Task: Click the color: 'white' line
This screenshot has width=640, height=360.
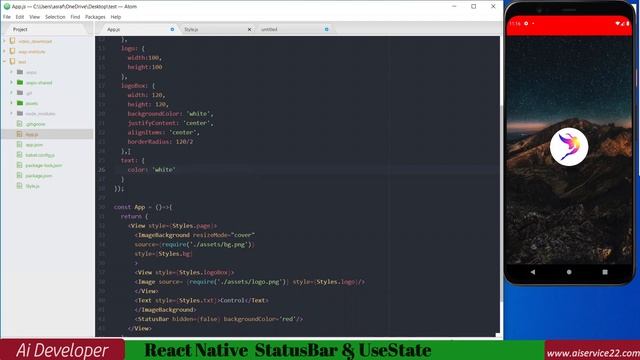Action: (151, 170)
